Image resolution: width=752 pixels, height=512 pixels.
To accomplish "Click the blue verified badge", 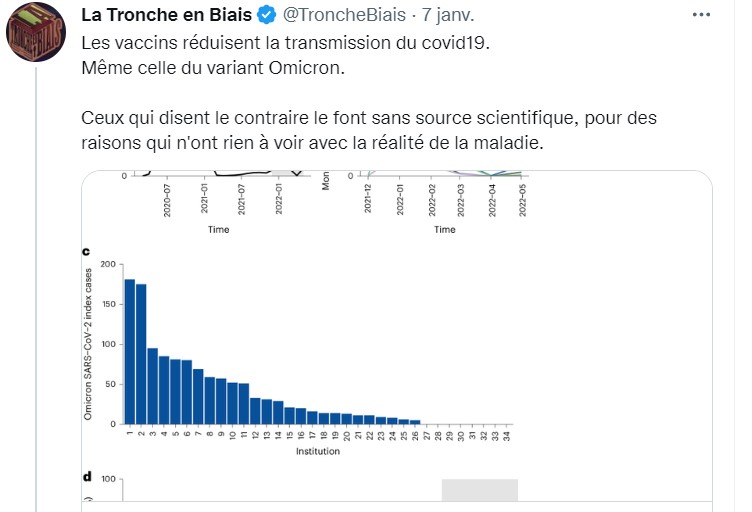I will coord(265,16).
